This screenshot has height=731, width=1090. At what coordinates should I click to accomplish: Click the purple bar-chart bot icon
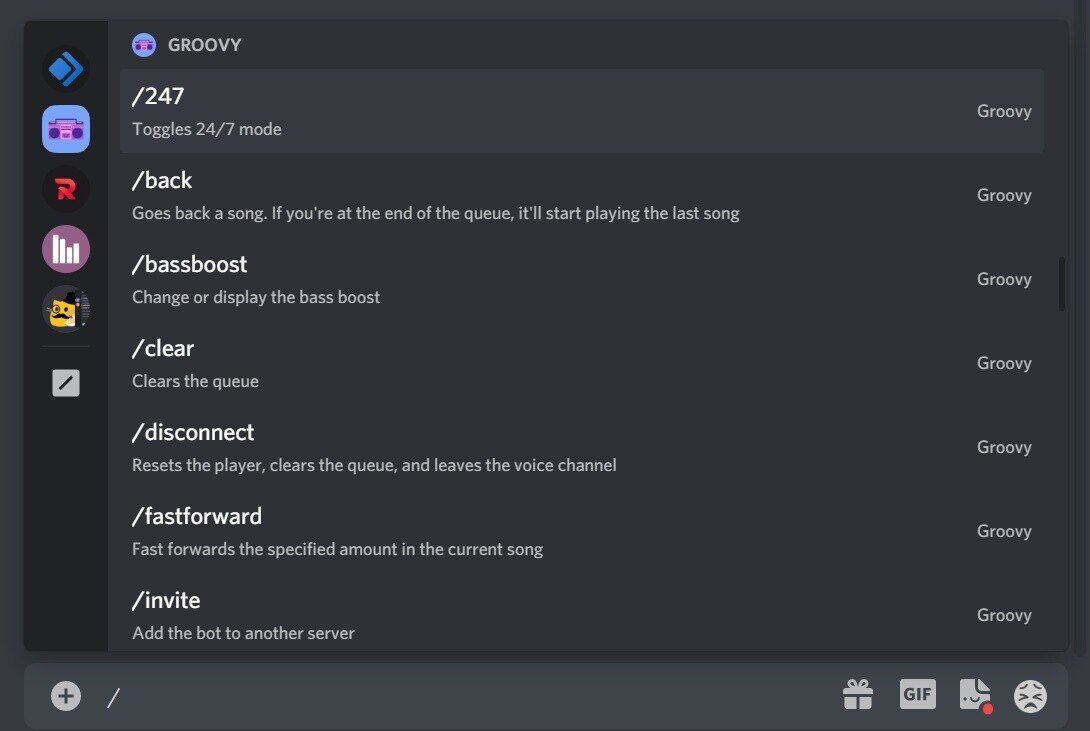[x=64, y=249]
